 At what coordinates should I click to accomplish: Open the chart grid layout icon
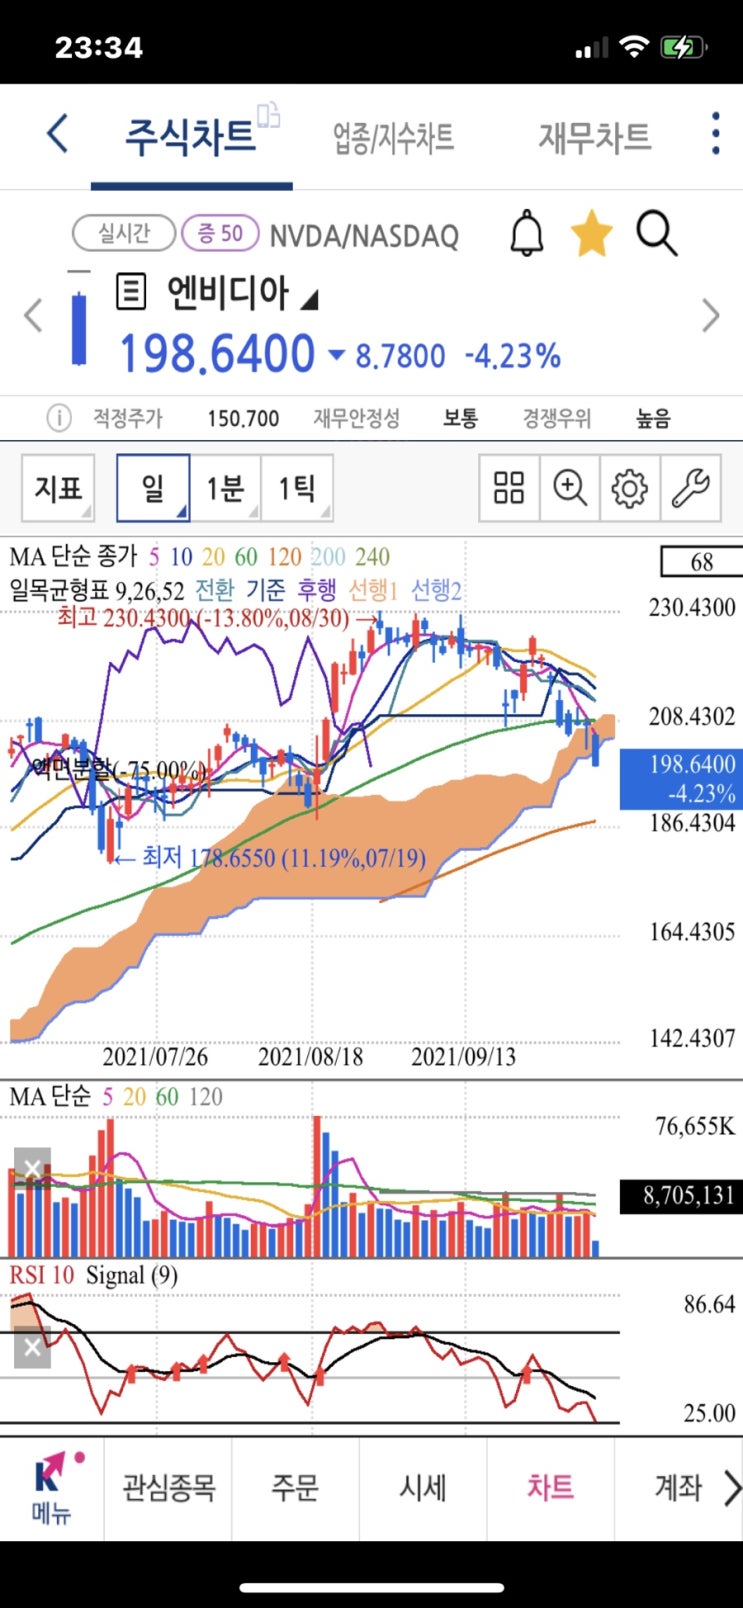point(509,488)
